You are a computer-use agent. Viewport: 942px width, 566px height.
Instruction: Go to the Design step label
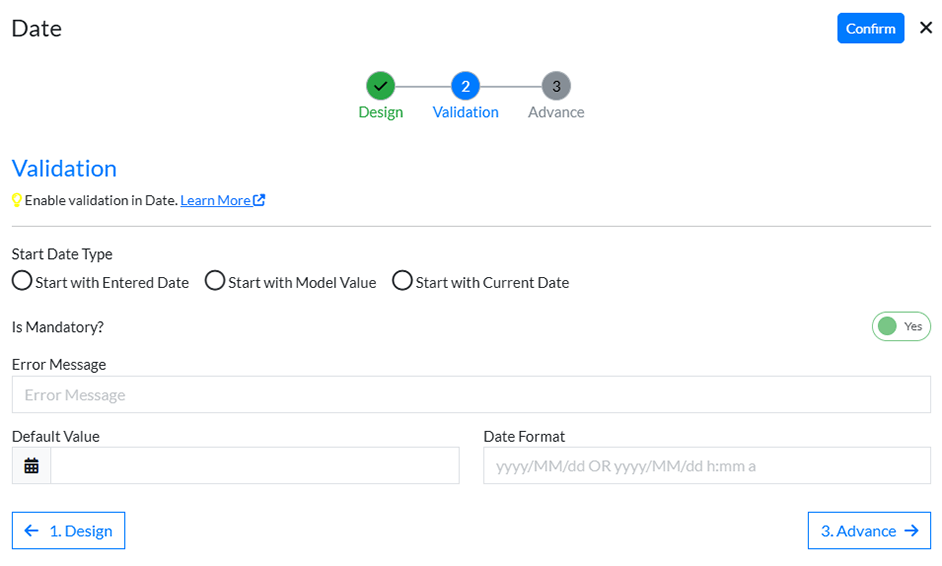click(x=380, y=112)
